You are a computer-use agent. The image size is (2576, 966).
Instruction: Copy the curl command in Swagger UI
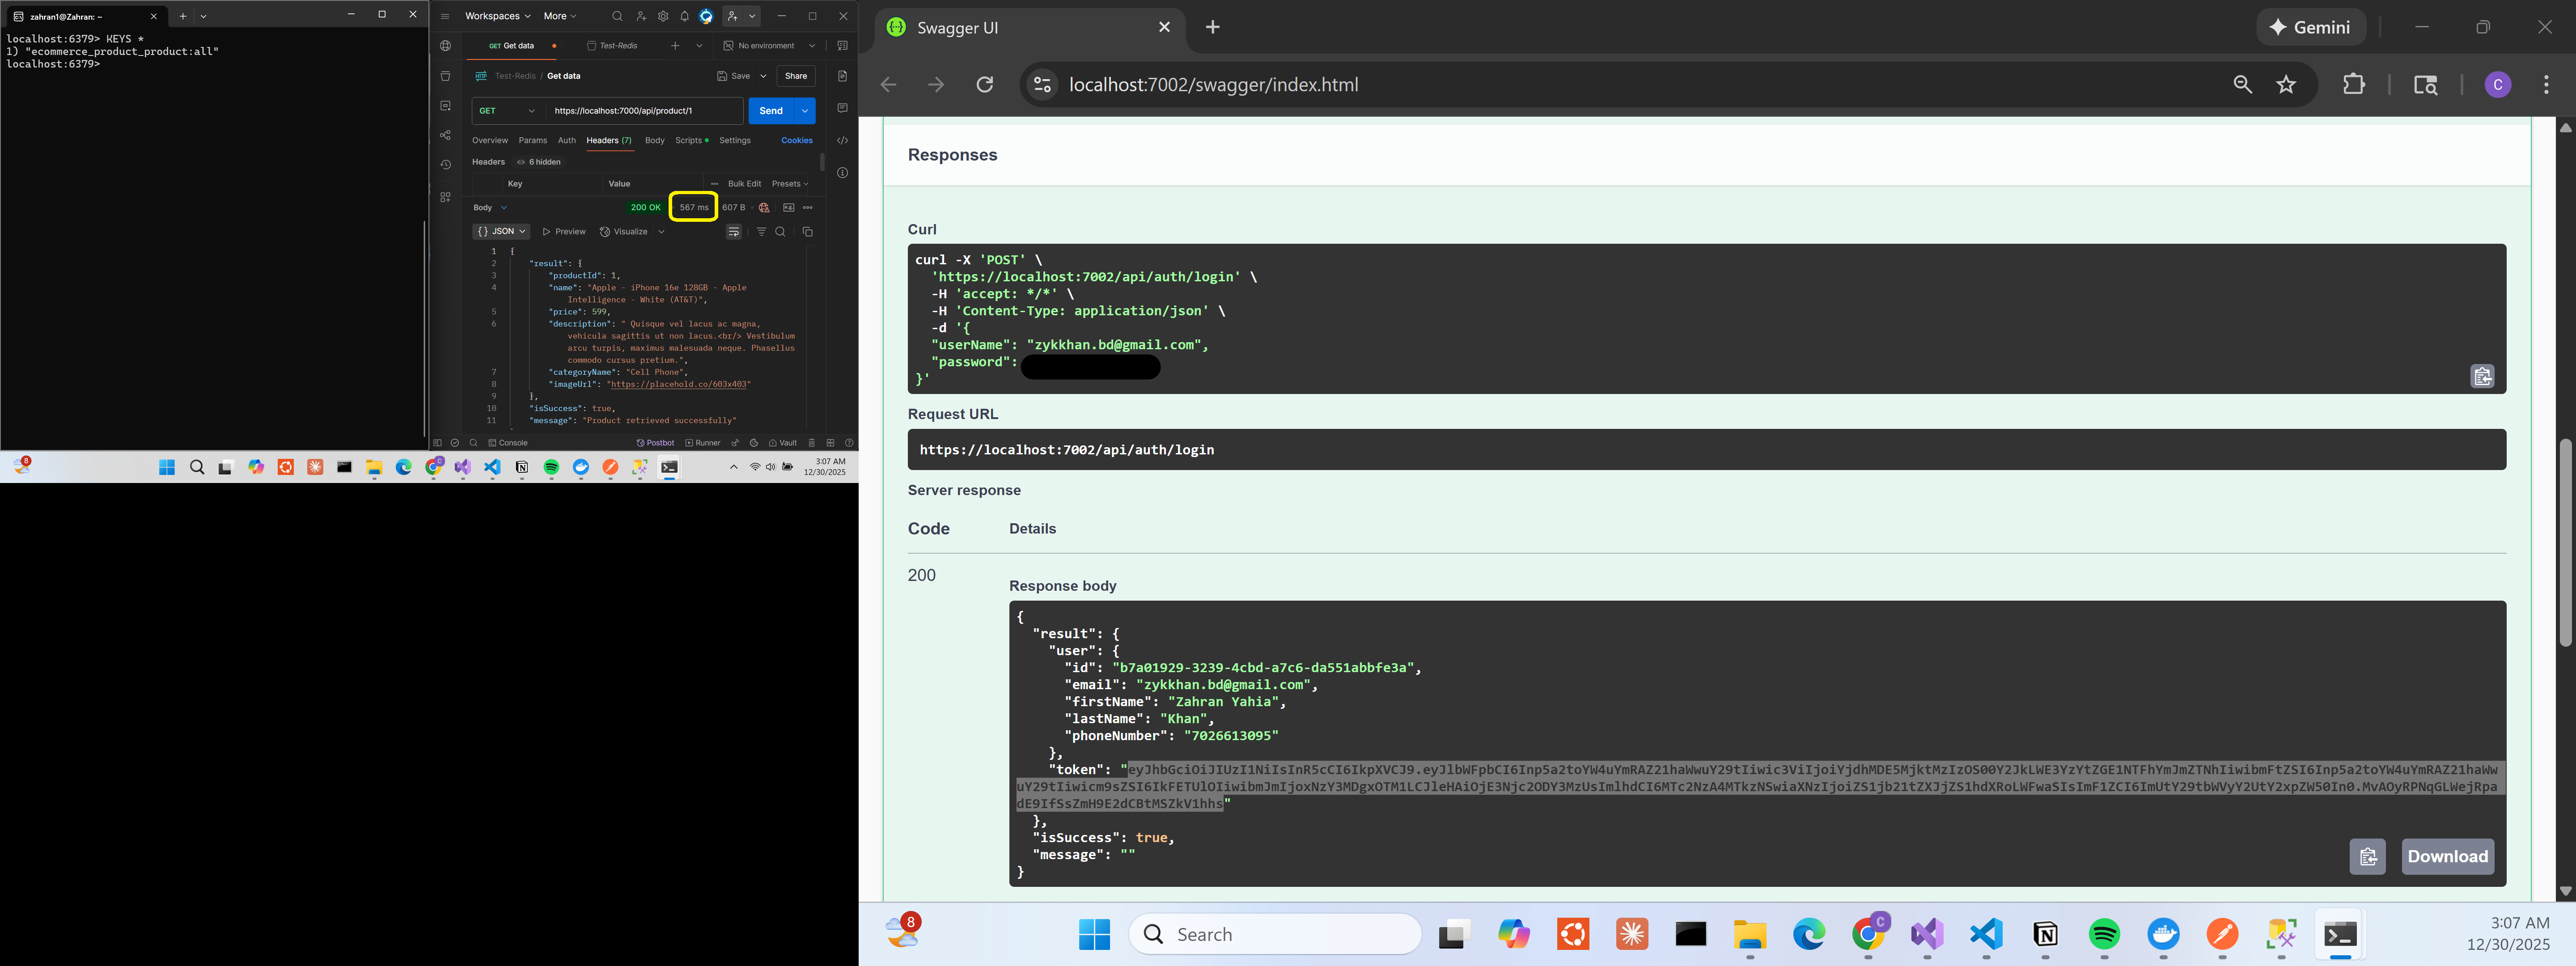point(2483,376)
